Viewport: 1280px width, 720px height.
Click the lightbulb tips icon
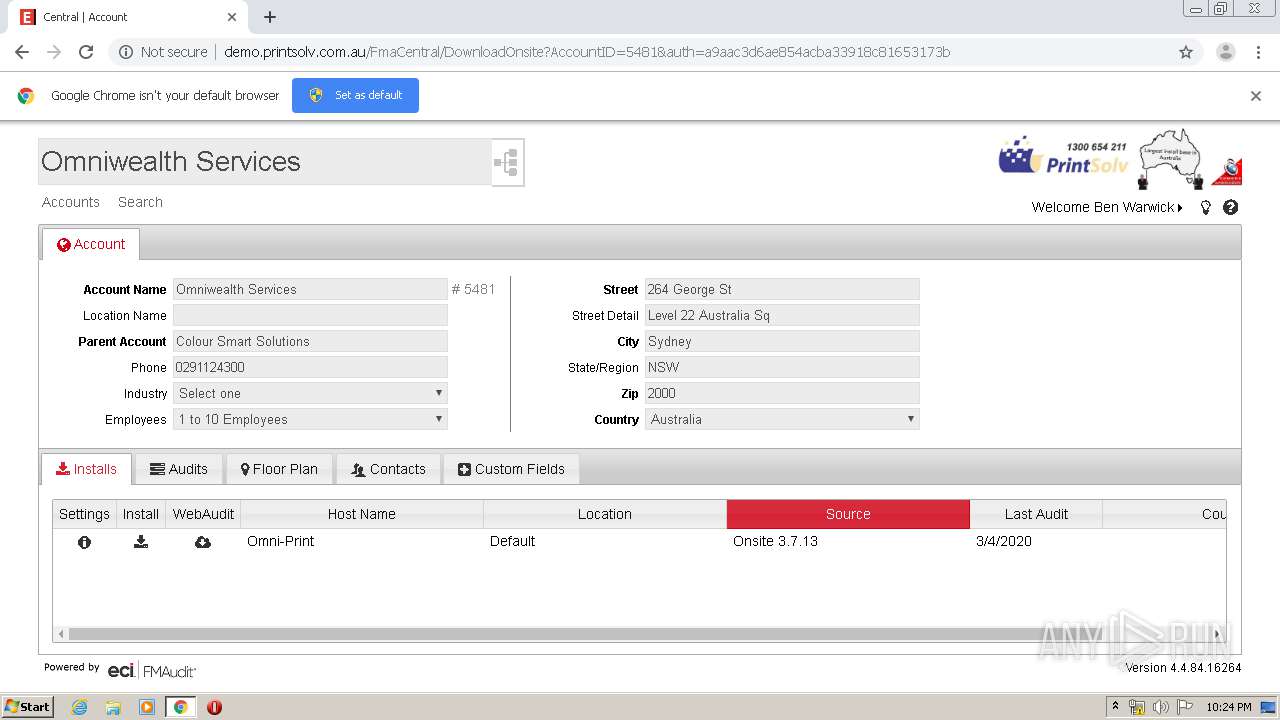[x=1206, y=208]
